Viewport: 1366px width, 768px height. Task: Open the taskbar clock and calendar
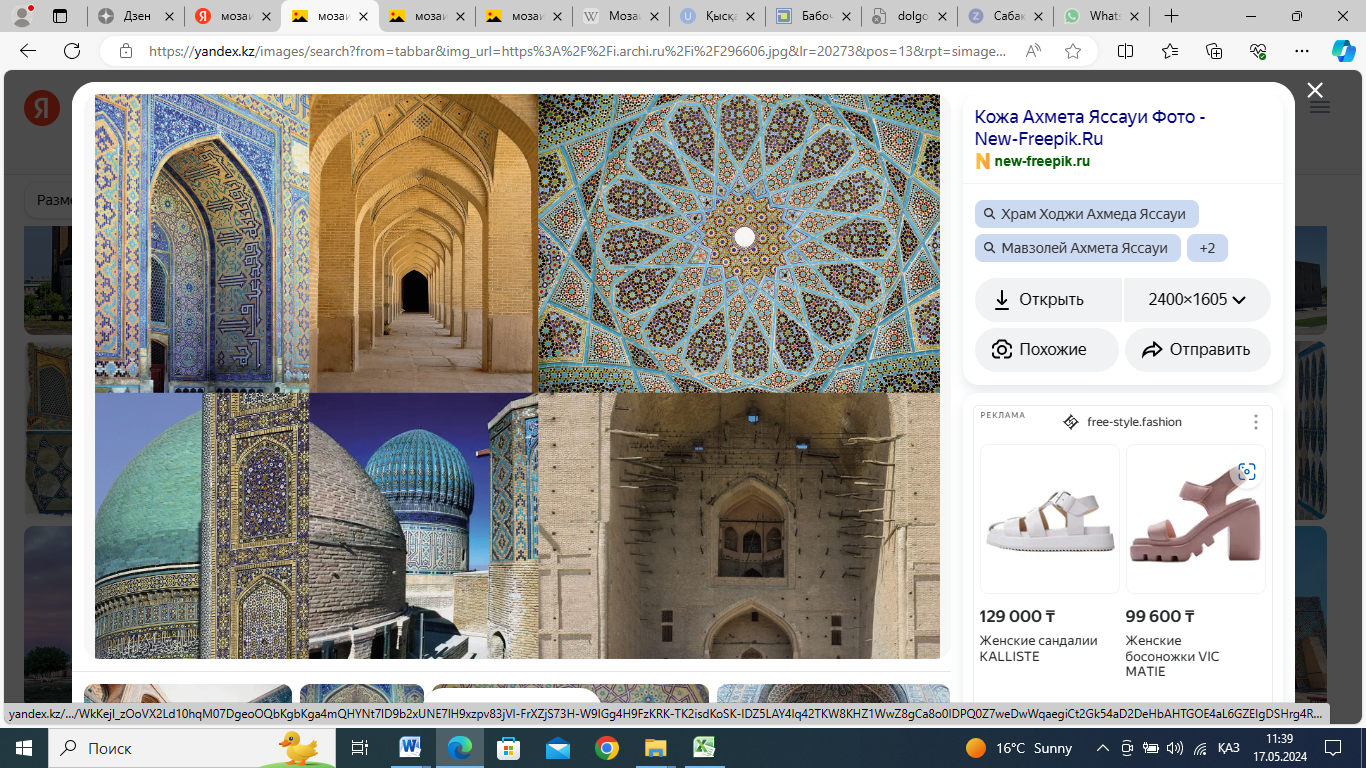click(x=1280, y=748)
